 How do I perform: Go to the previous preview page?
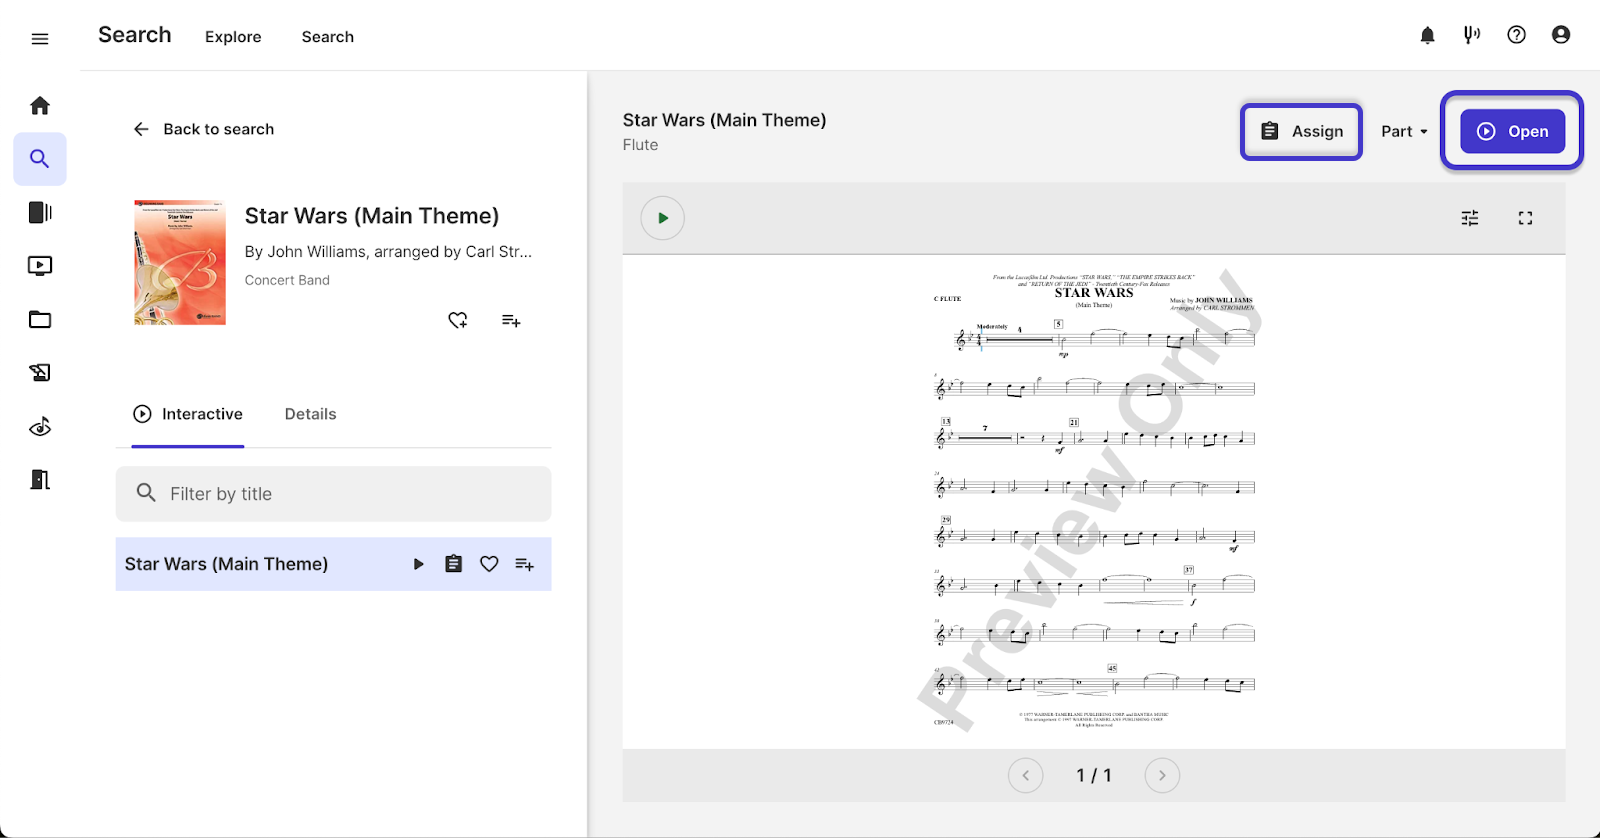click(1026, 775)
